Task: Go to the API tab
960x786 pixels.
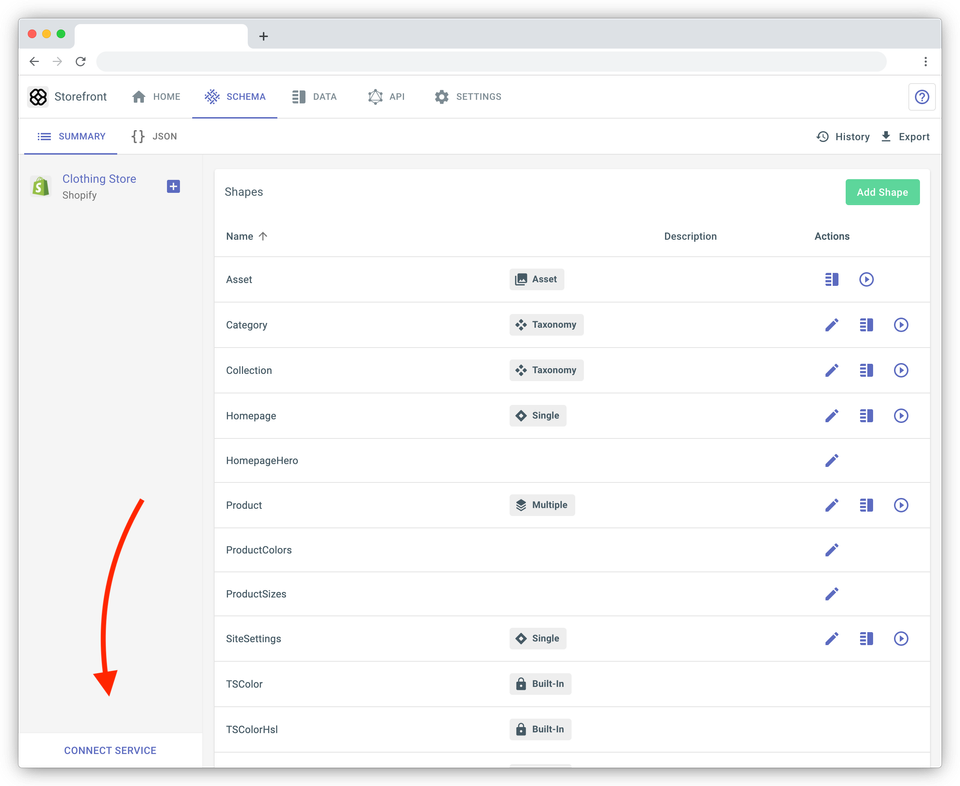Action: pyautogui.click(x=386, y=97)
